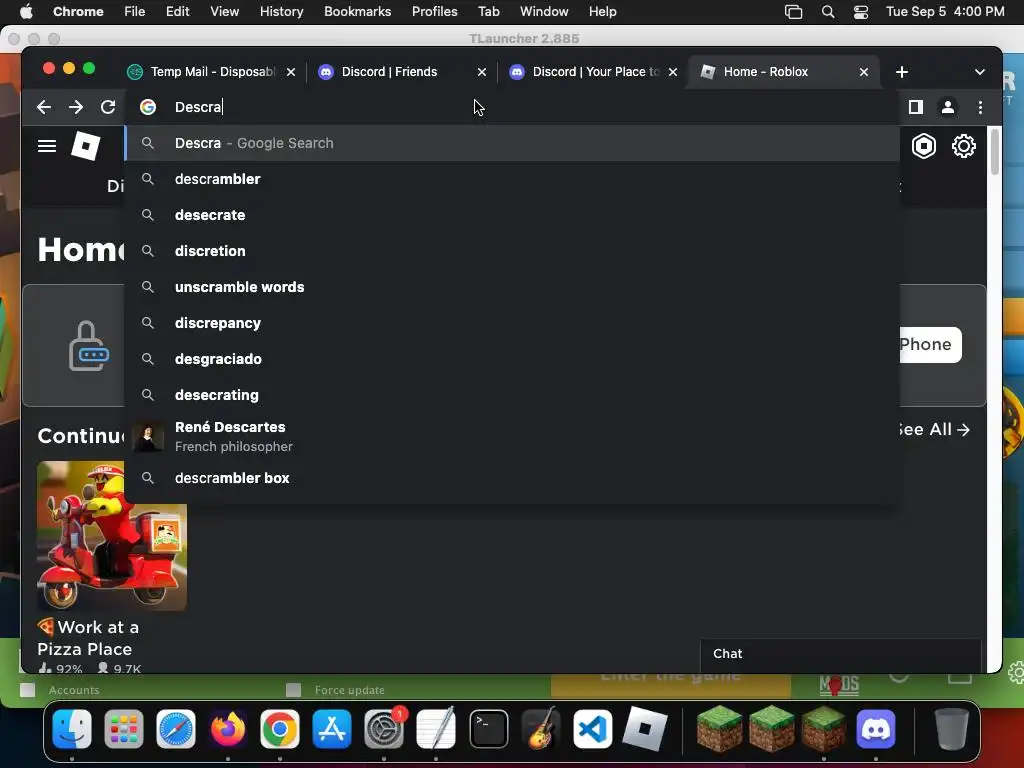Click the Roblox logo icon
Viewport: 1024px width, 768px height.
pyautogui.click(x=86, y=146)
